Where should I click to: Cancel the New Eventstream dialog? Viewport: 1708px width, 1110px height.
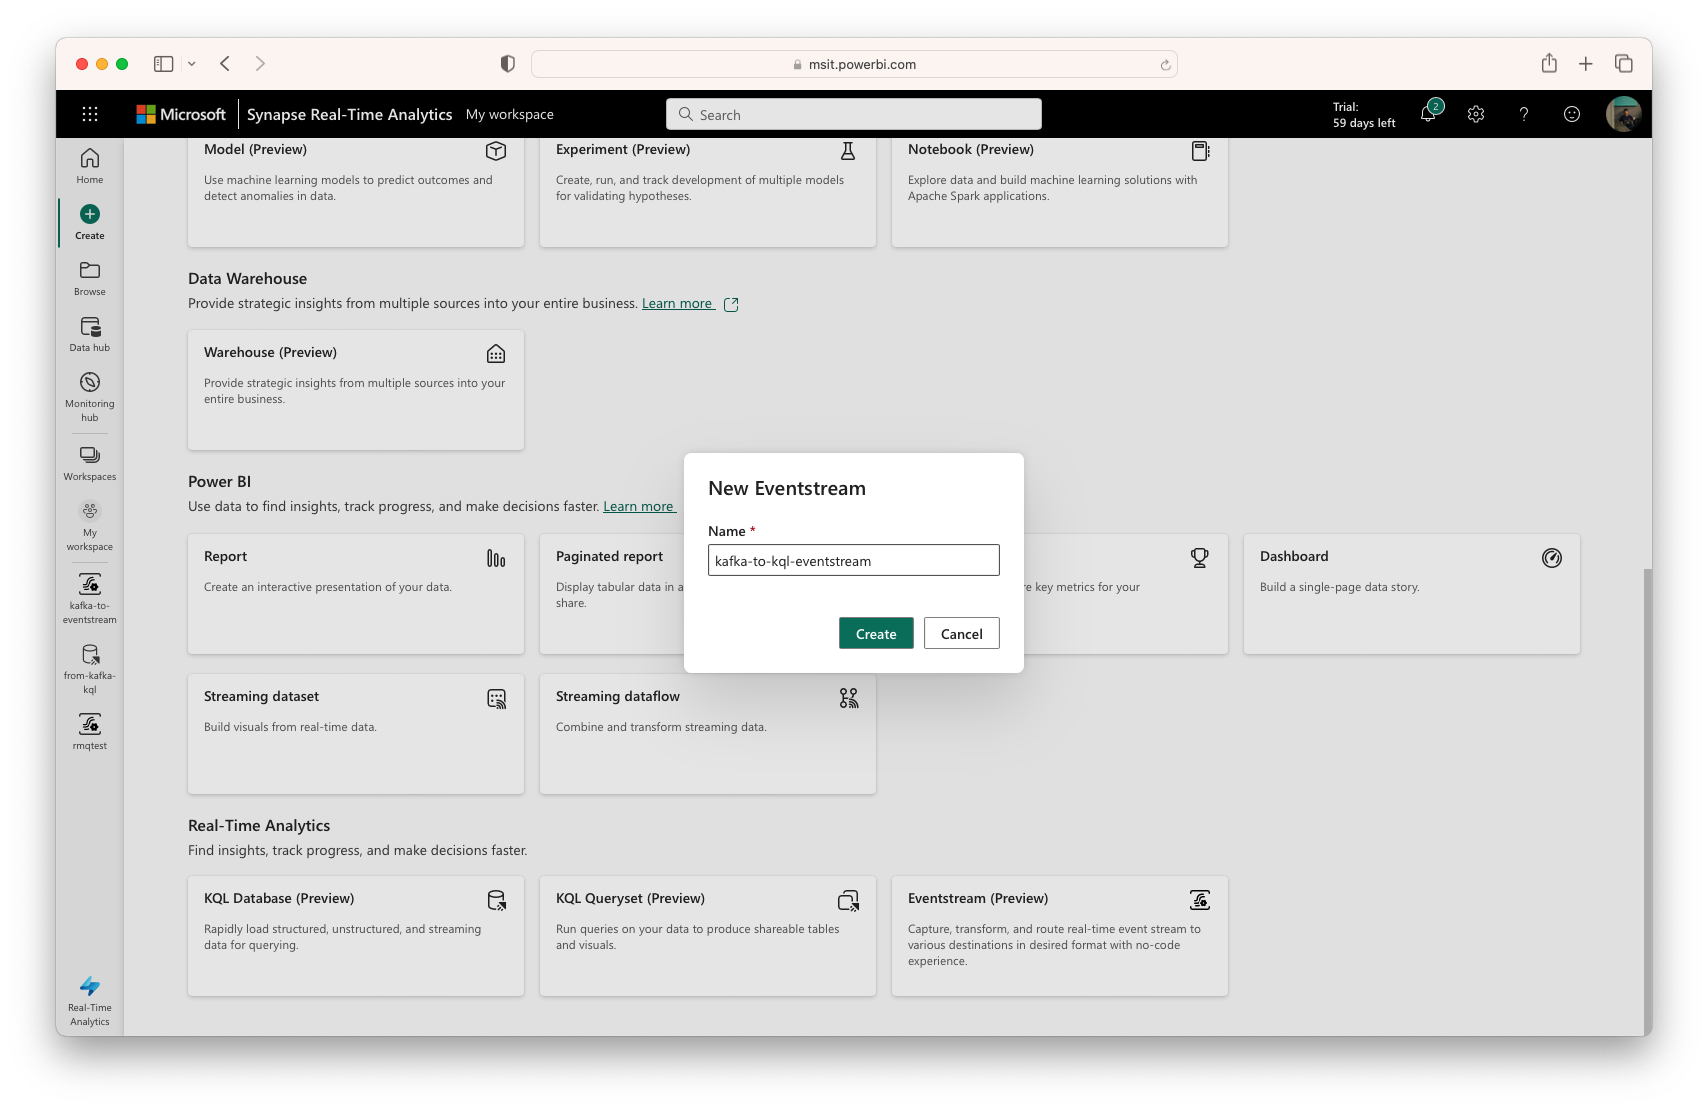tap(961, 633)
